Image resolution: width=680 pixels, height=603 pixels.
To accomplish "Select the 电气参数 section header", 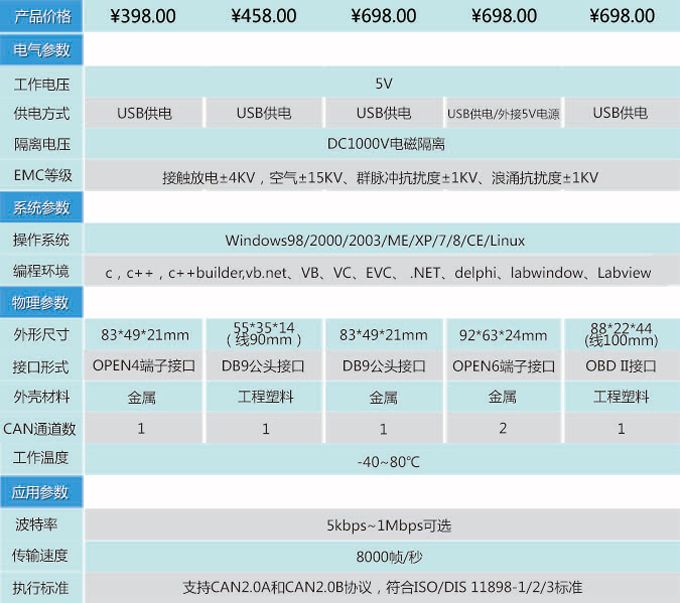I will (41, 51).
